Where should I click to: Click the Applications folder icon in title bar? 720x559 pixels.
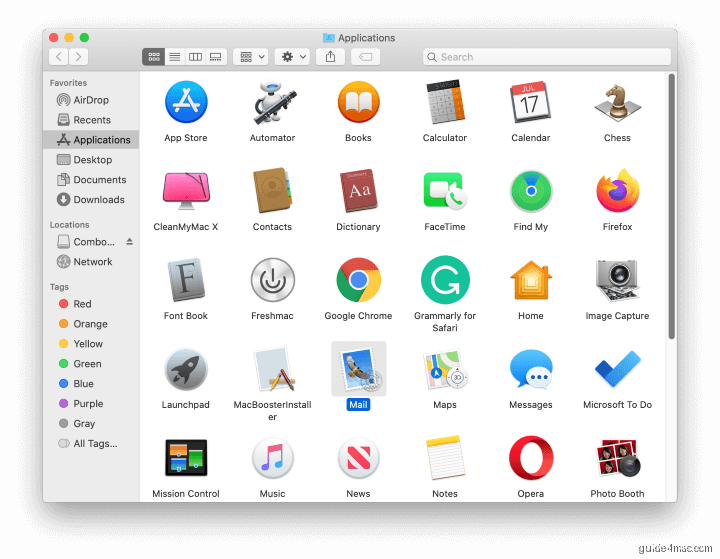329,38
